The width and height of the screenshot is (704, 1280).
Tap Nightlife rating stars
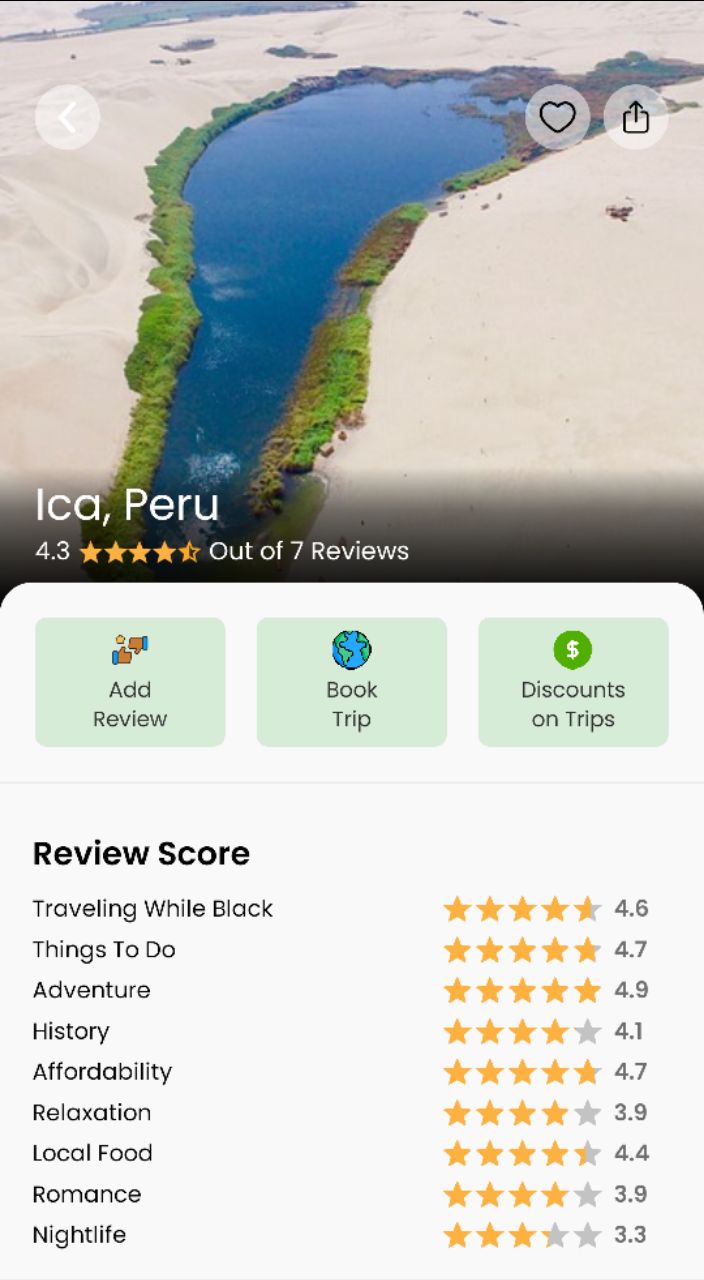tap(522, 1235)
